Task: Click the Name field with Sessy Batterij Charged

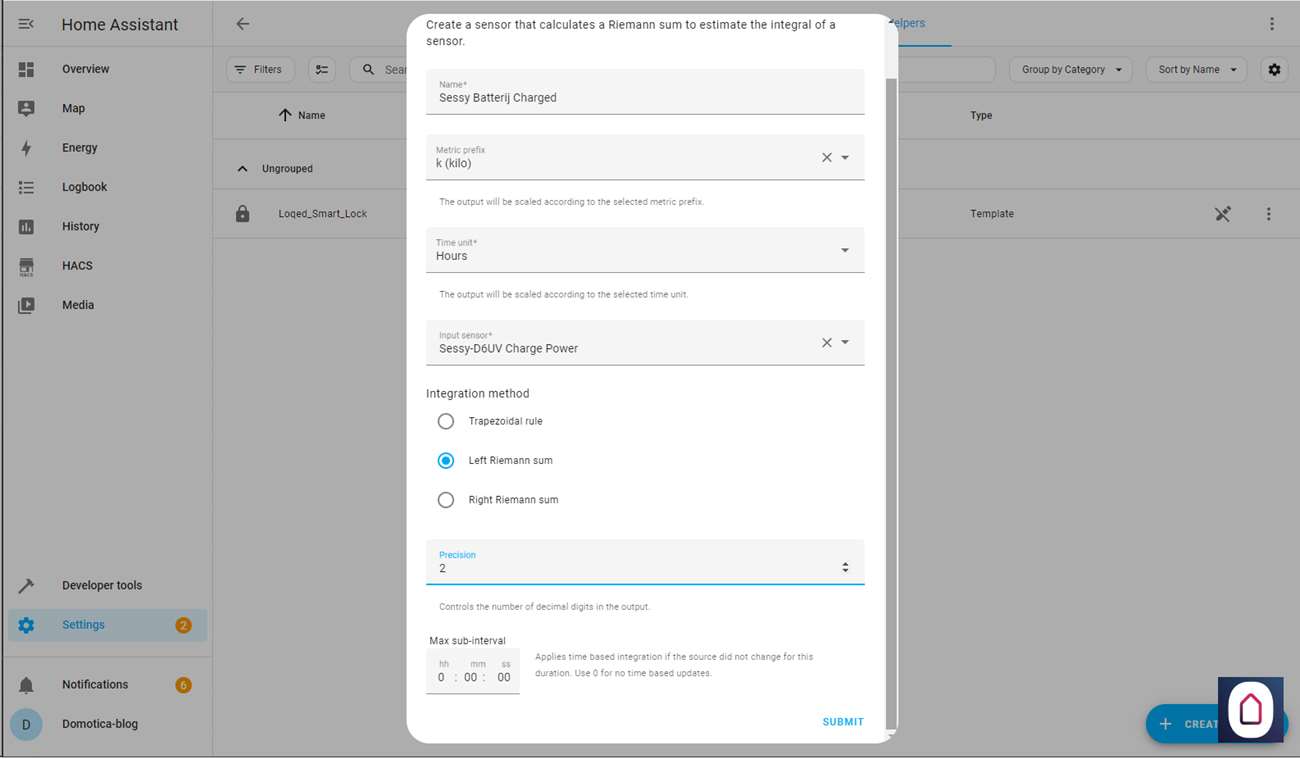Action: point(644,98)
